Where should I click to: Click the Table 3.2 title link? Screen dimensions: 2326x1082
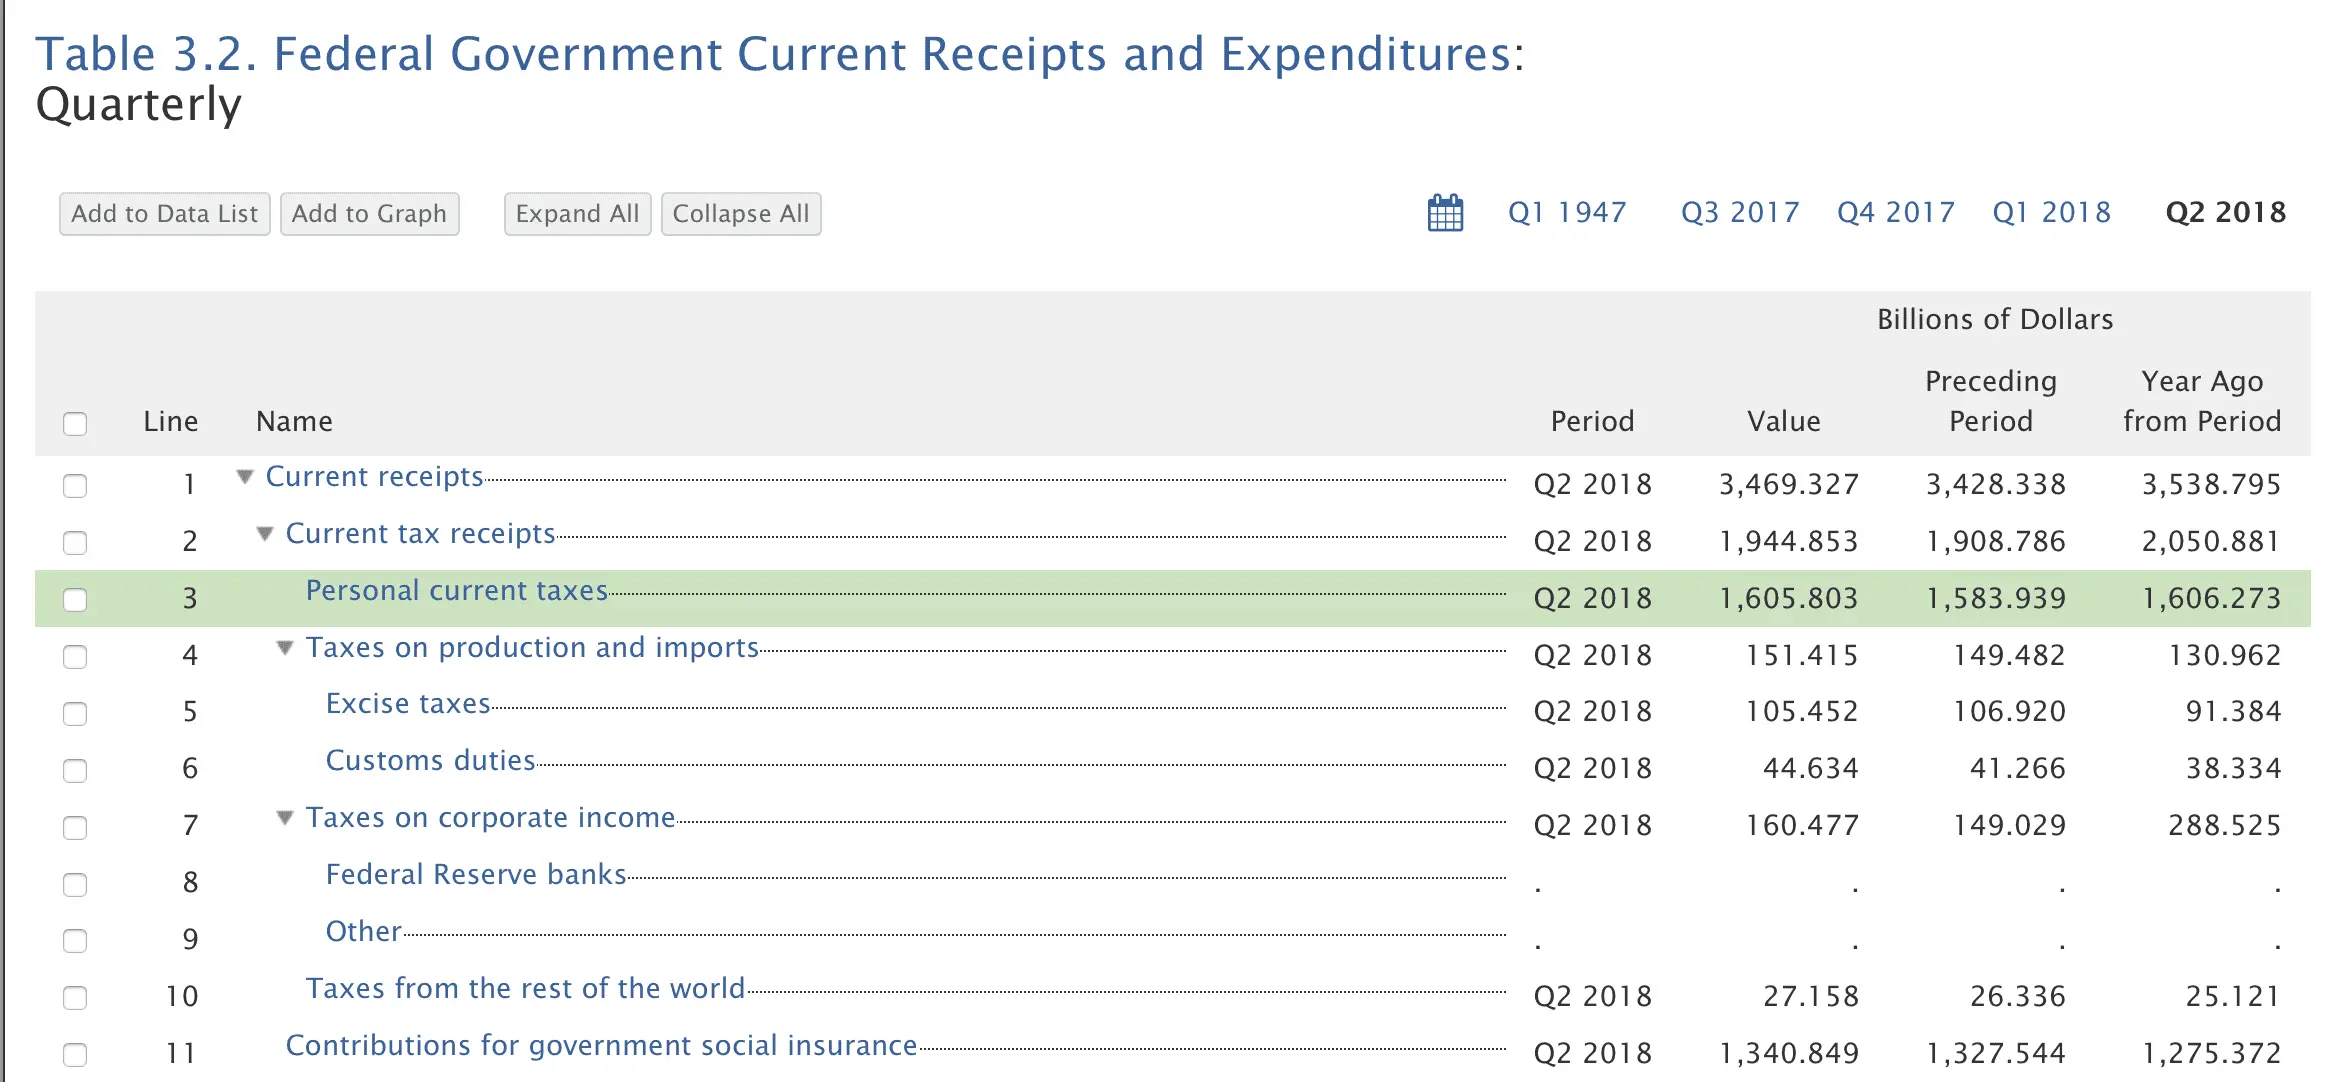[x=780, y=54]
